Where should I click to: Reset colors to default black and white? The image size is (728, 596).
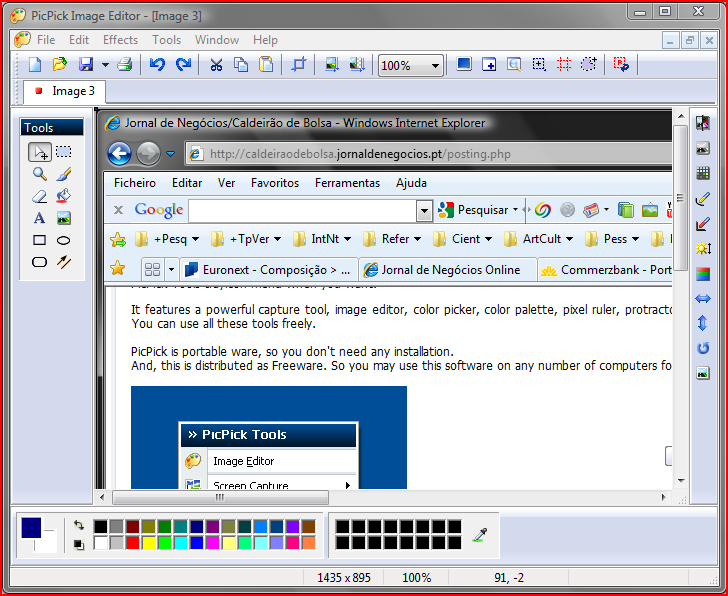point(78,544)
